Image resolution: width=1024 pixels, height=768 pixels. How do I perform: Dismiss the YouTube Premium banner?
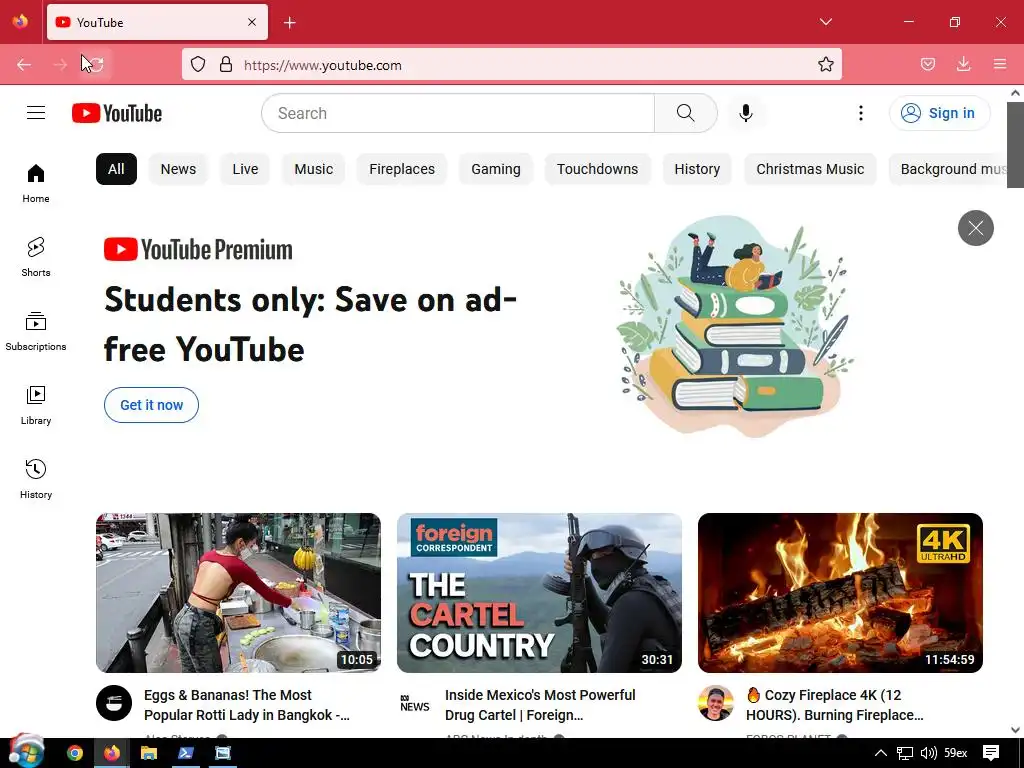(976, 228)
